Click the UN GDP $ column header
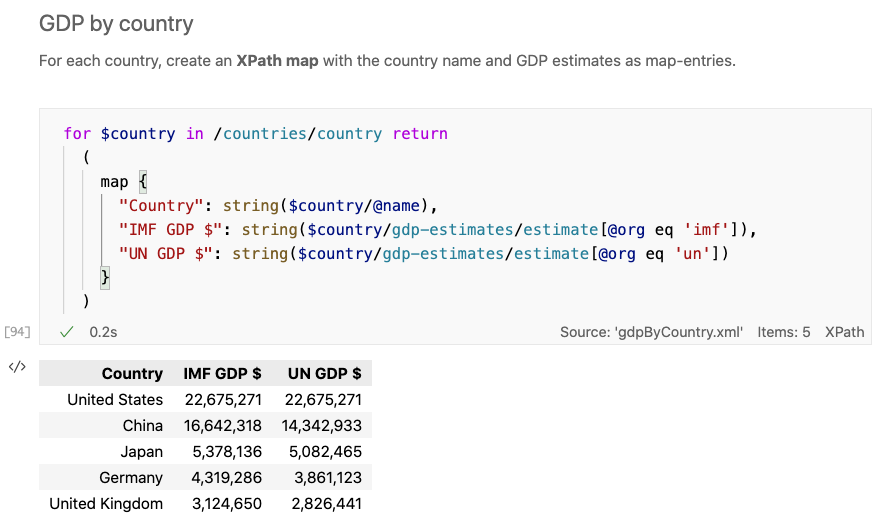Viewport: 882px width, 526px height. point(324,374)
